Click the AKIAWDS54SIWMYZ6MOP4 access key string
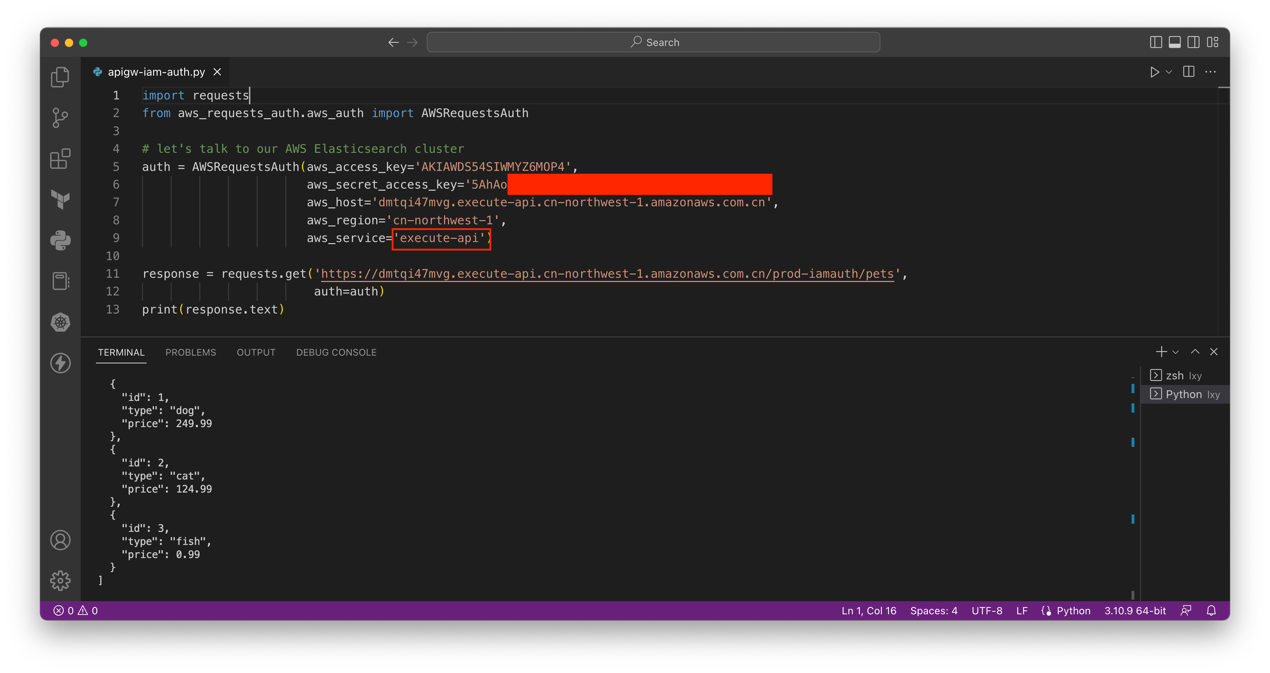 click(x=493, y=167)
